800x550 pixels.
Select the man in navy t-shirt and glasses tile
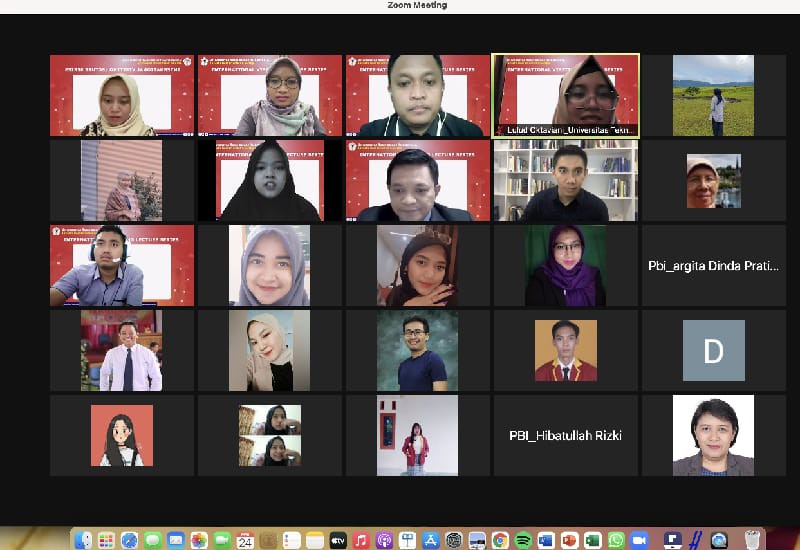(417, 351)
